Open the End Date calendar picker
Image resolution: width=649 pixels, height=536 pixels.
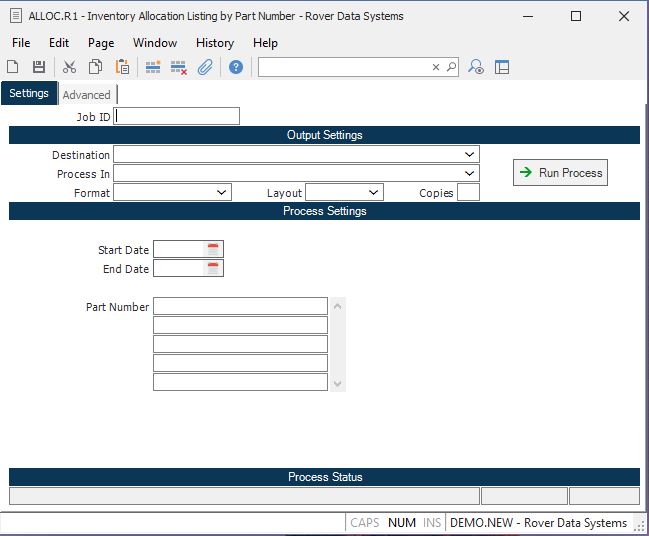pos(213,268)
